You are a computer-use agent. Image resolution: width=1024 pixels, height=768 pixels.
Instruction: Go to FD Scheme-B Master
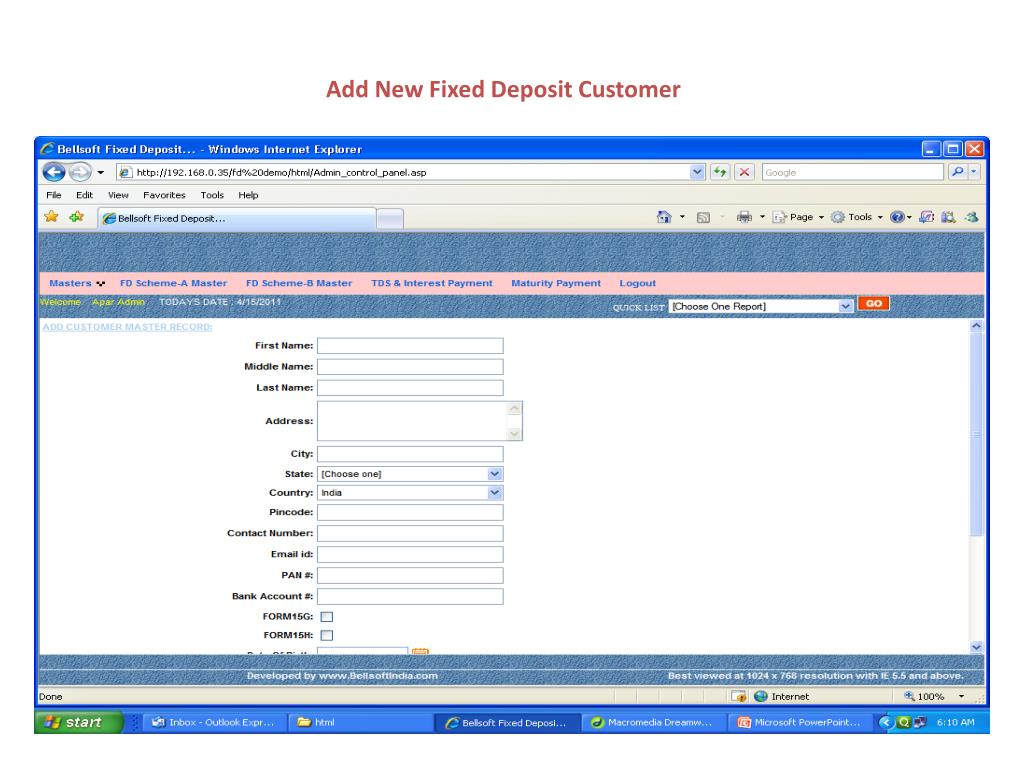tap(299, 283)
